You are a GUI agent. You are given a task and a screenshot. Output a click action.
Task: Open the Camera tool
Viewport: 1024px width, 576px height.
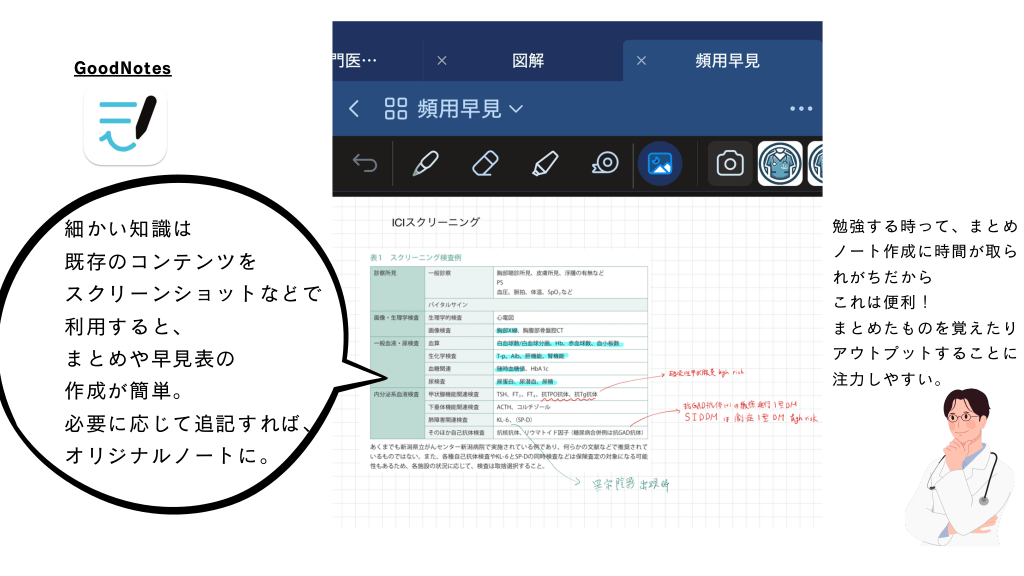point(730,164)
